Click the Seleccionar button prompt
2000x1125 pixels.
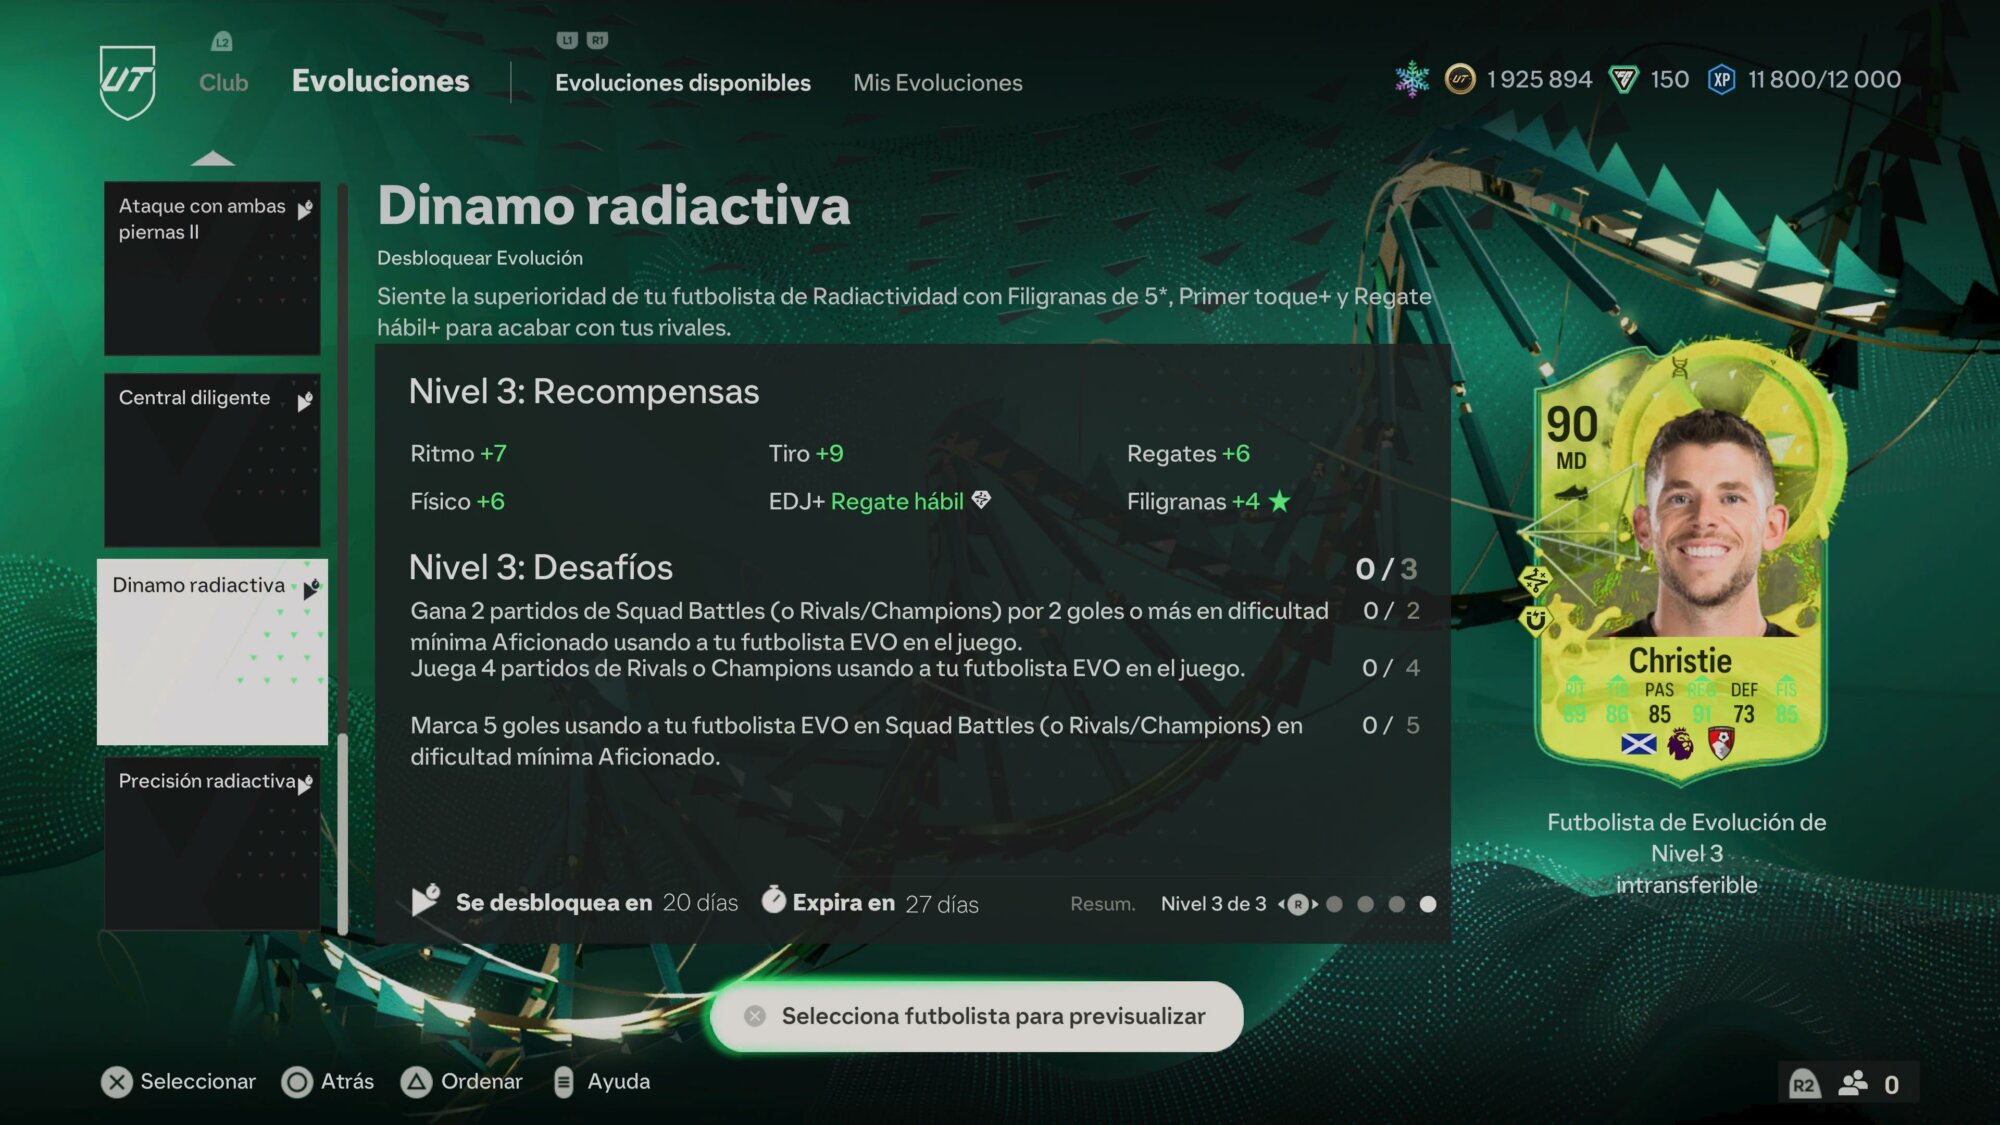click(179, 1082)
